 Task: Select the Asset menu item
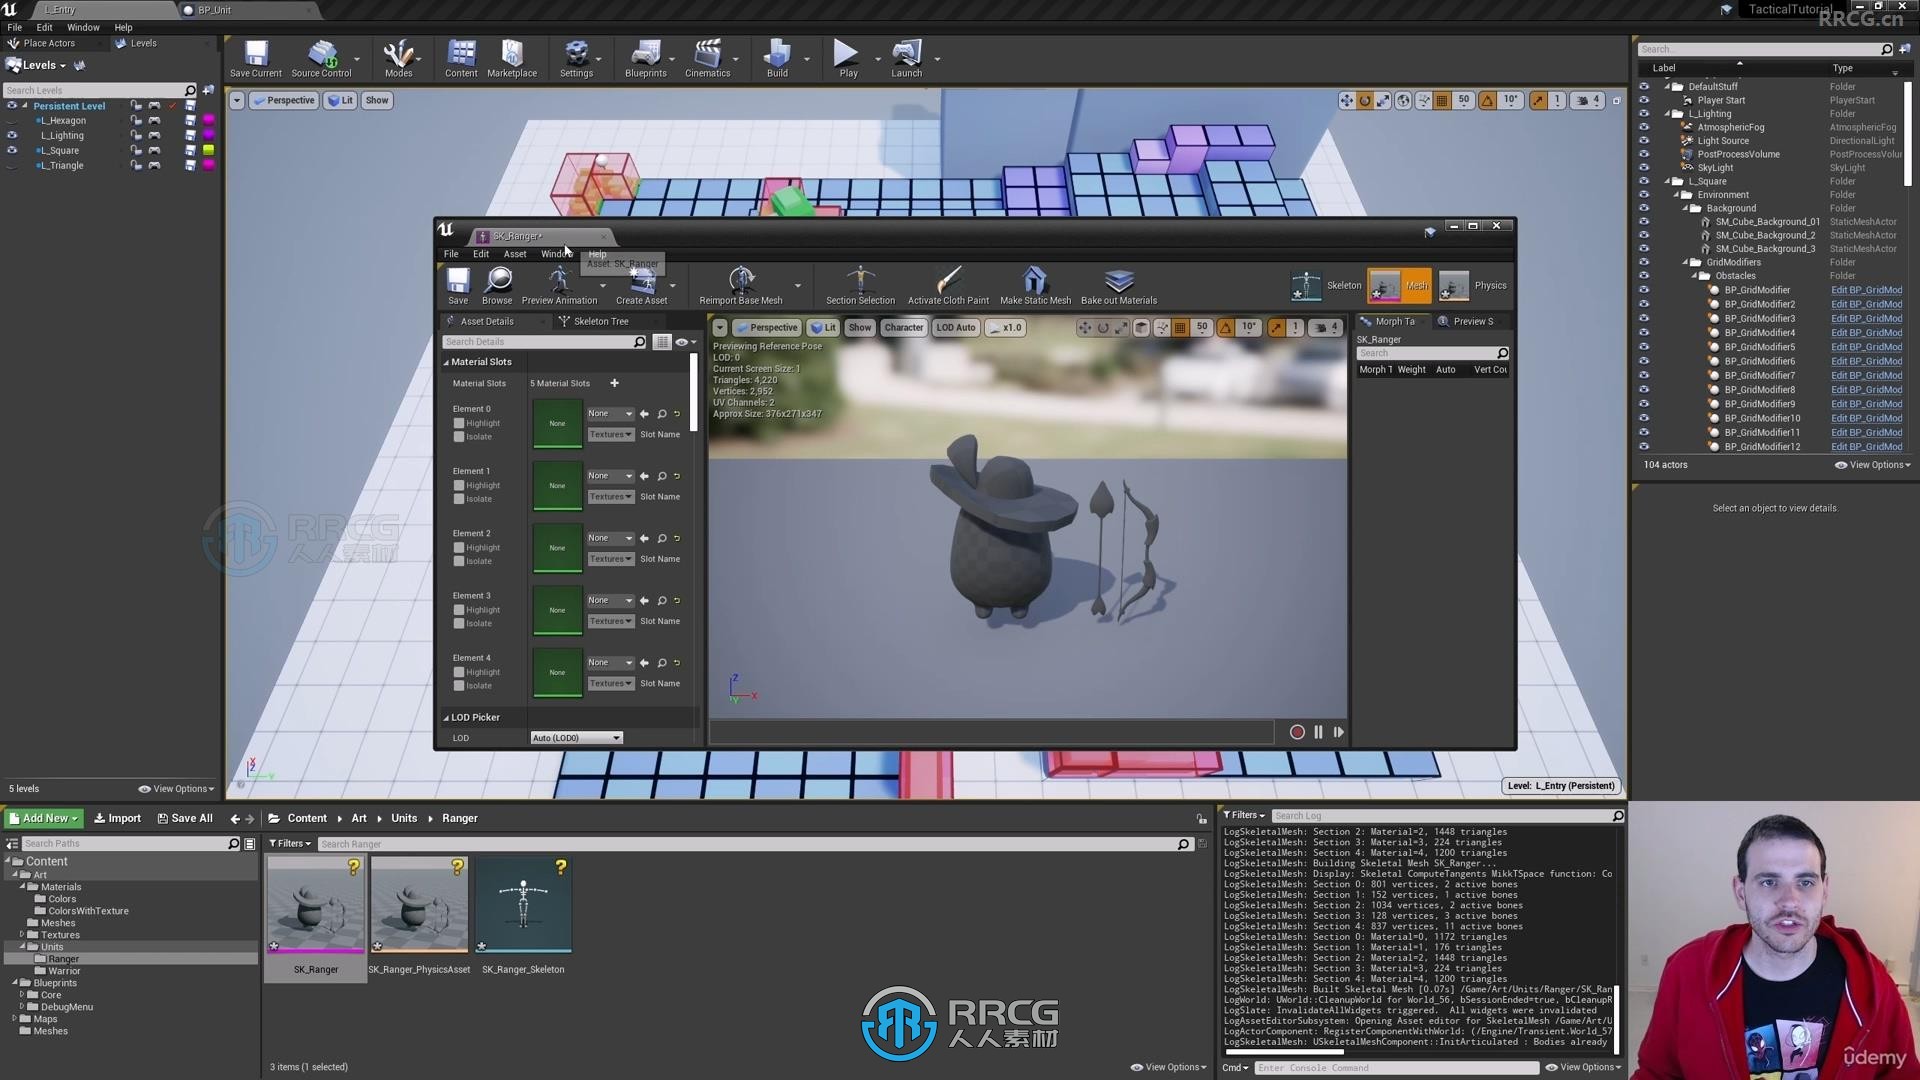[514, 253]
